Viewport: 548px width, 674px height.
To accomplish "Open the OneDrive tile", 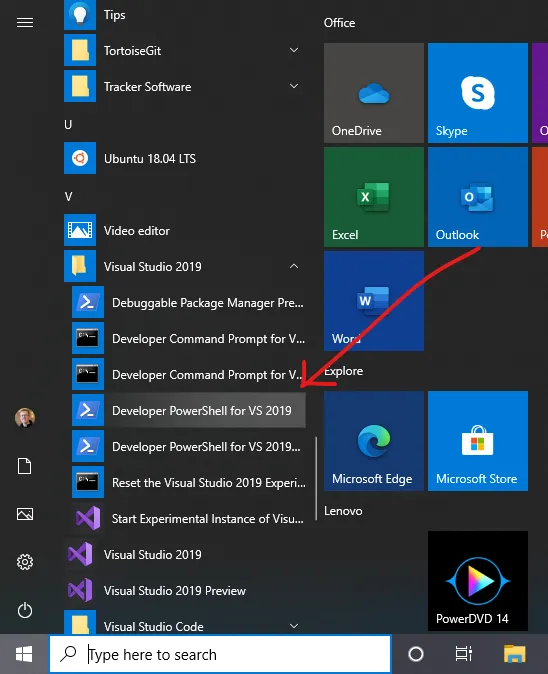I will pos(374,93).
